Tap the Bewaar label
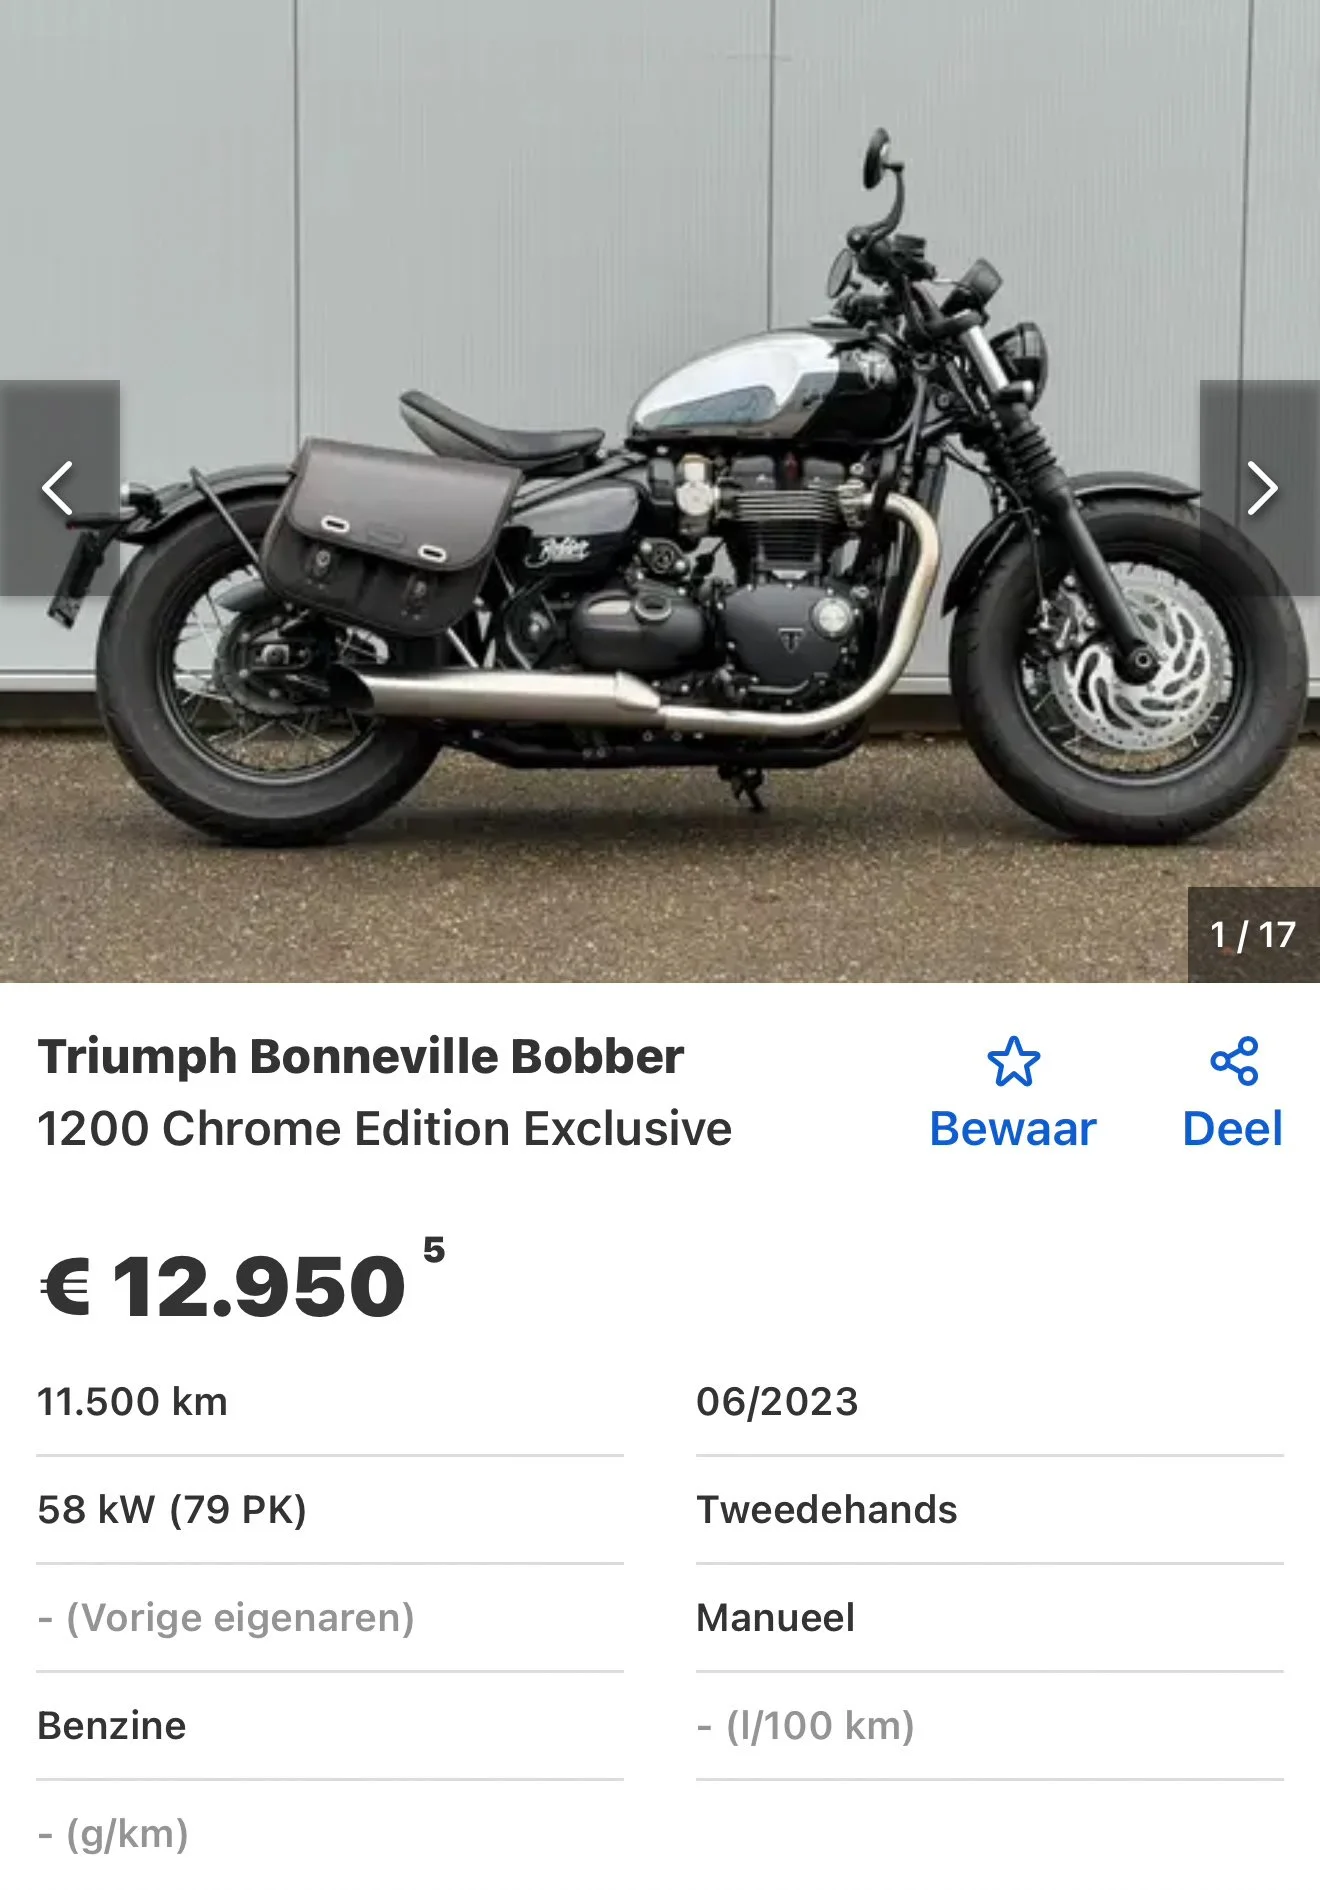The width and height of the screenshot is (1320, 1890). (1013, 1129)
